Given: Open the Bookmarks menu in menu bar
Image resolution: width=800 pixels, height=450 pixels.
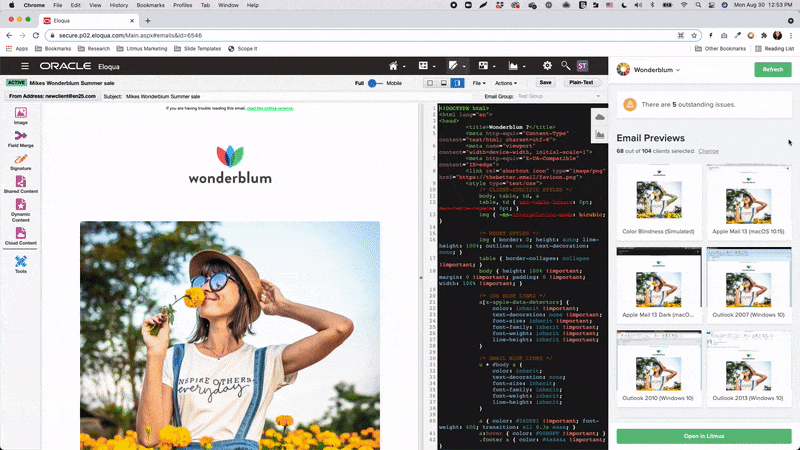Looking at the screenshot, I should (x=151, y=5).
